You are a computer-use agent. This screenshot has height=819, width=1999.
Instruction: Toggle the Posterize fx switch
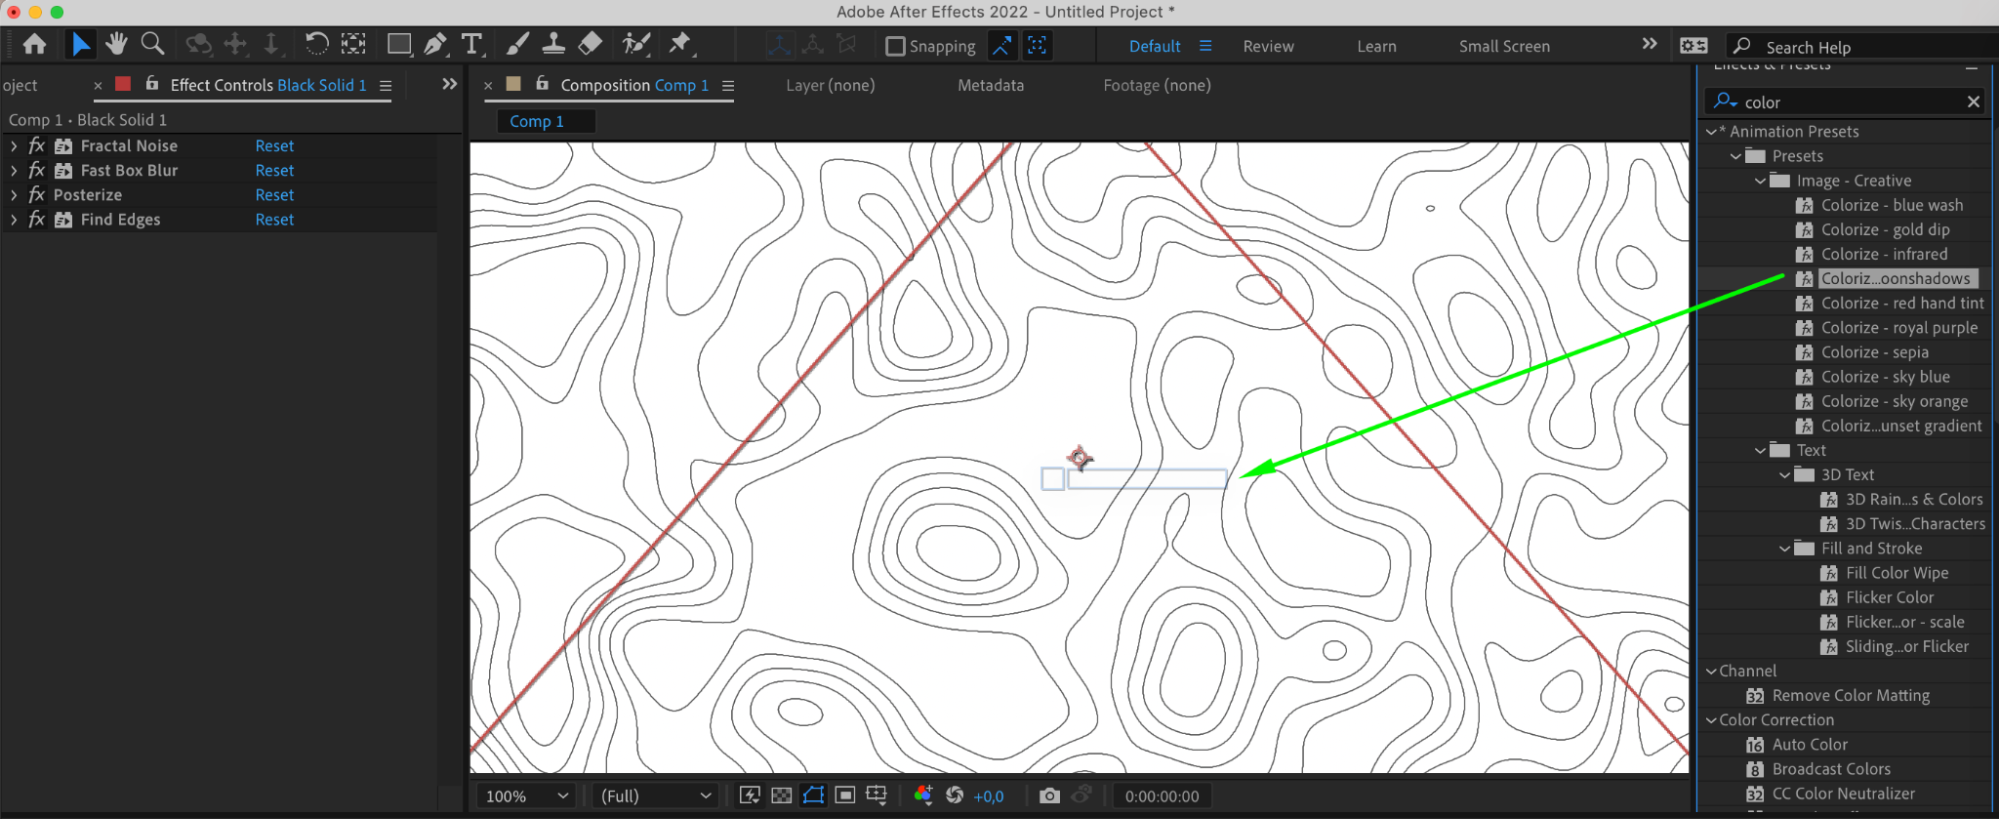click(x=37, y=194)
